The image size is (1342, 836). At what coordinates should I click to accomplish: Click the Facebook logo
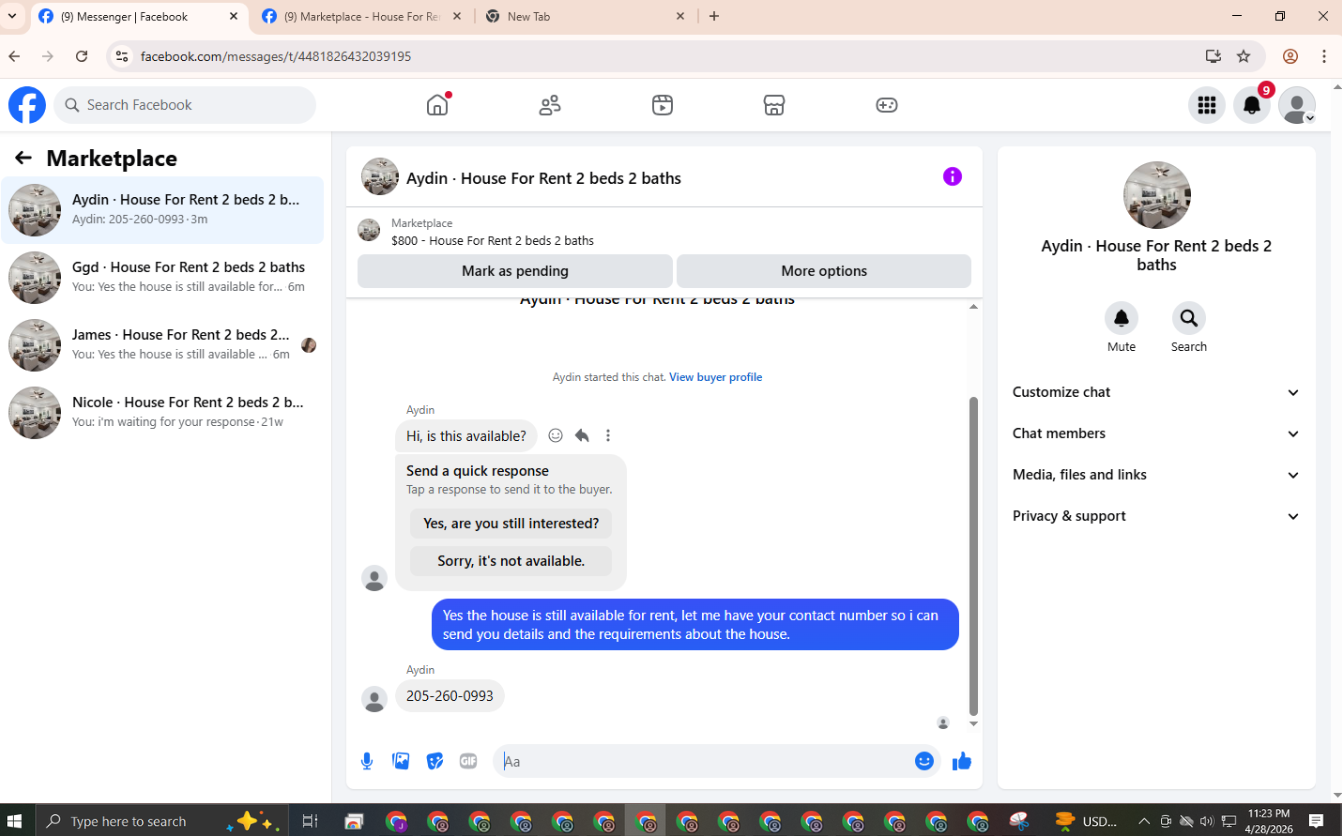click(x=27, y=105)
